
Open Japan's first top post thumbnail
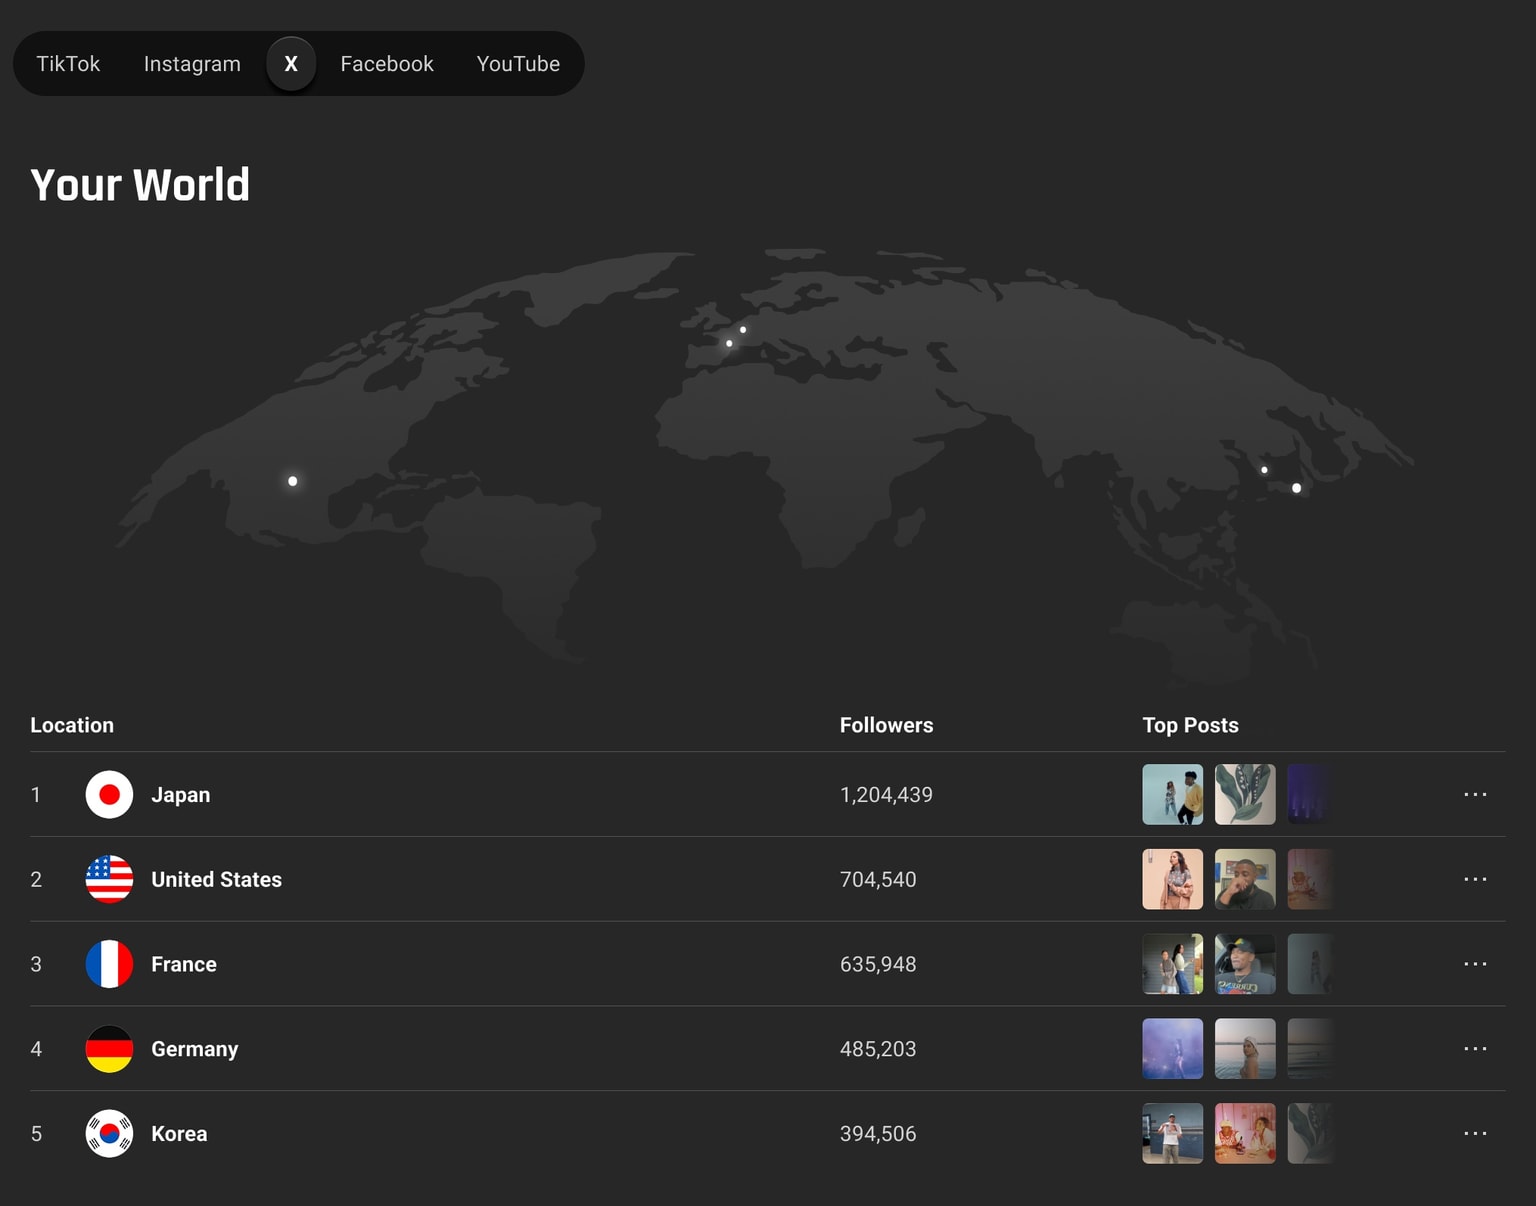tap(1172, 795)
